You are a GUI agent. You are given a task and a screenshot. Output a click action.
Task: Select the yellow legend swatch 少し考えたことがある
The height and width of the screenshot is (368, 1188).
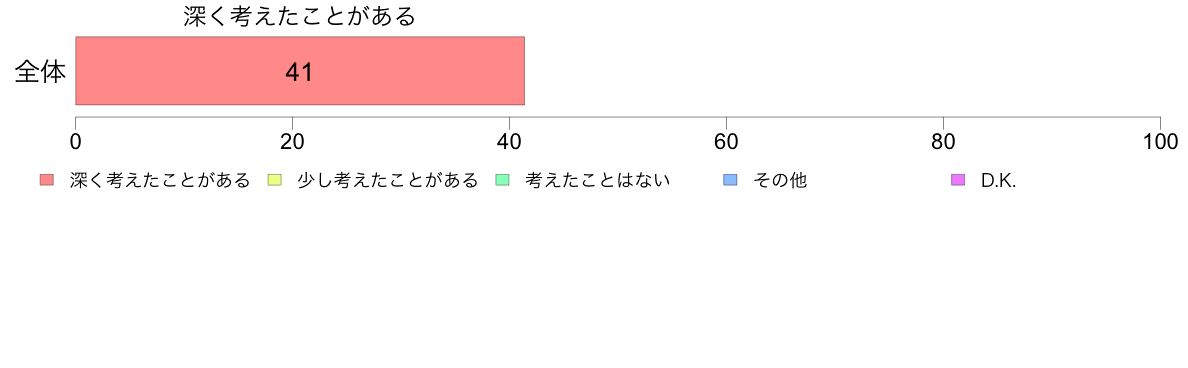tap(275, 180)
